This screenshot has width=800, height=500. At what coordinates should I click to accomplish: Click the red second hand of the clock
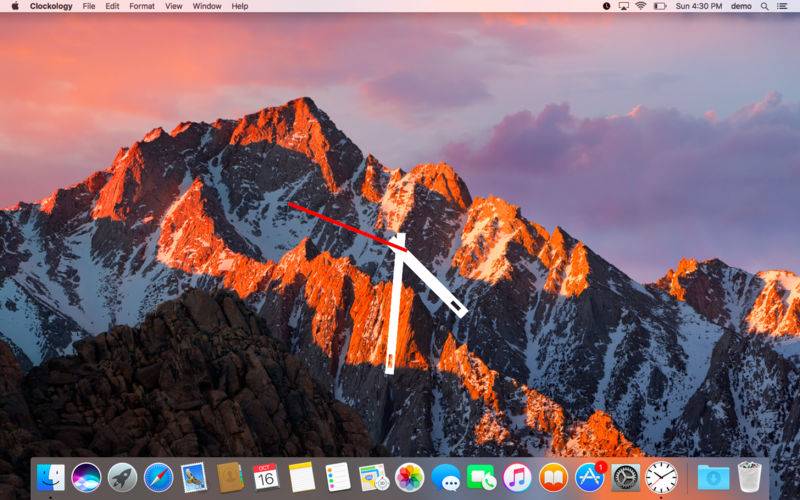click(347, 227)
